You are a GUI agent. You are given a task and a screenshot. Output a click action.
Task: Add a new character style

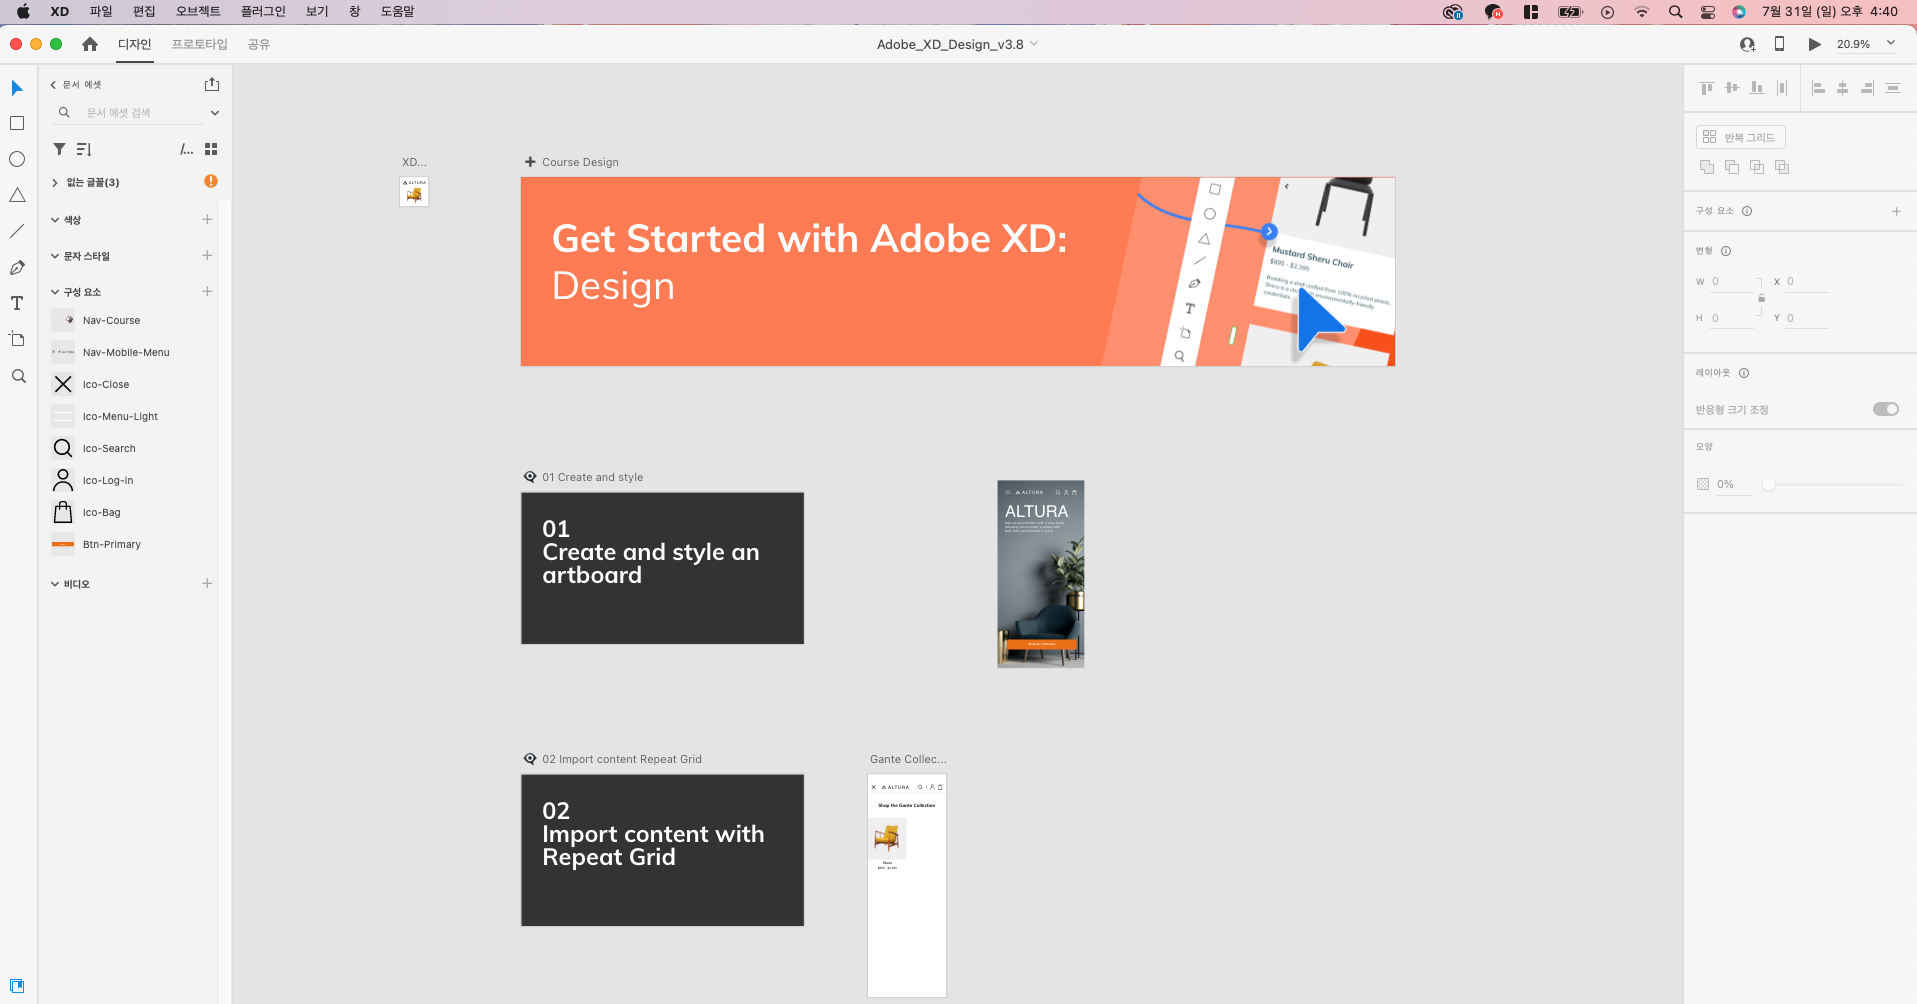coord(207,255)
